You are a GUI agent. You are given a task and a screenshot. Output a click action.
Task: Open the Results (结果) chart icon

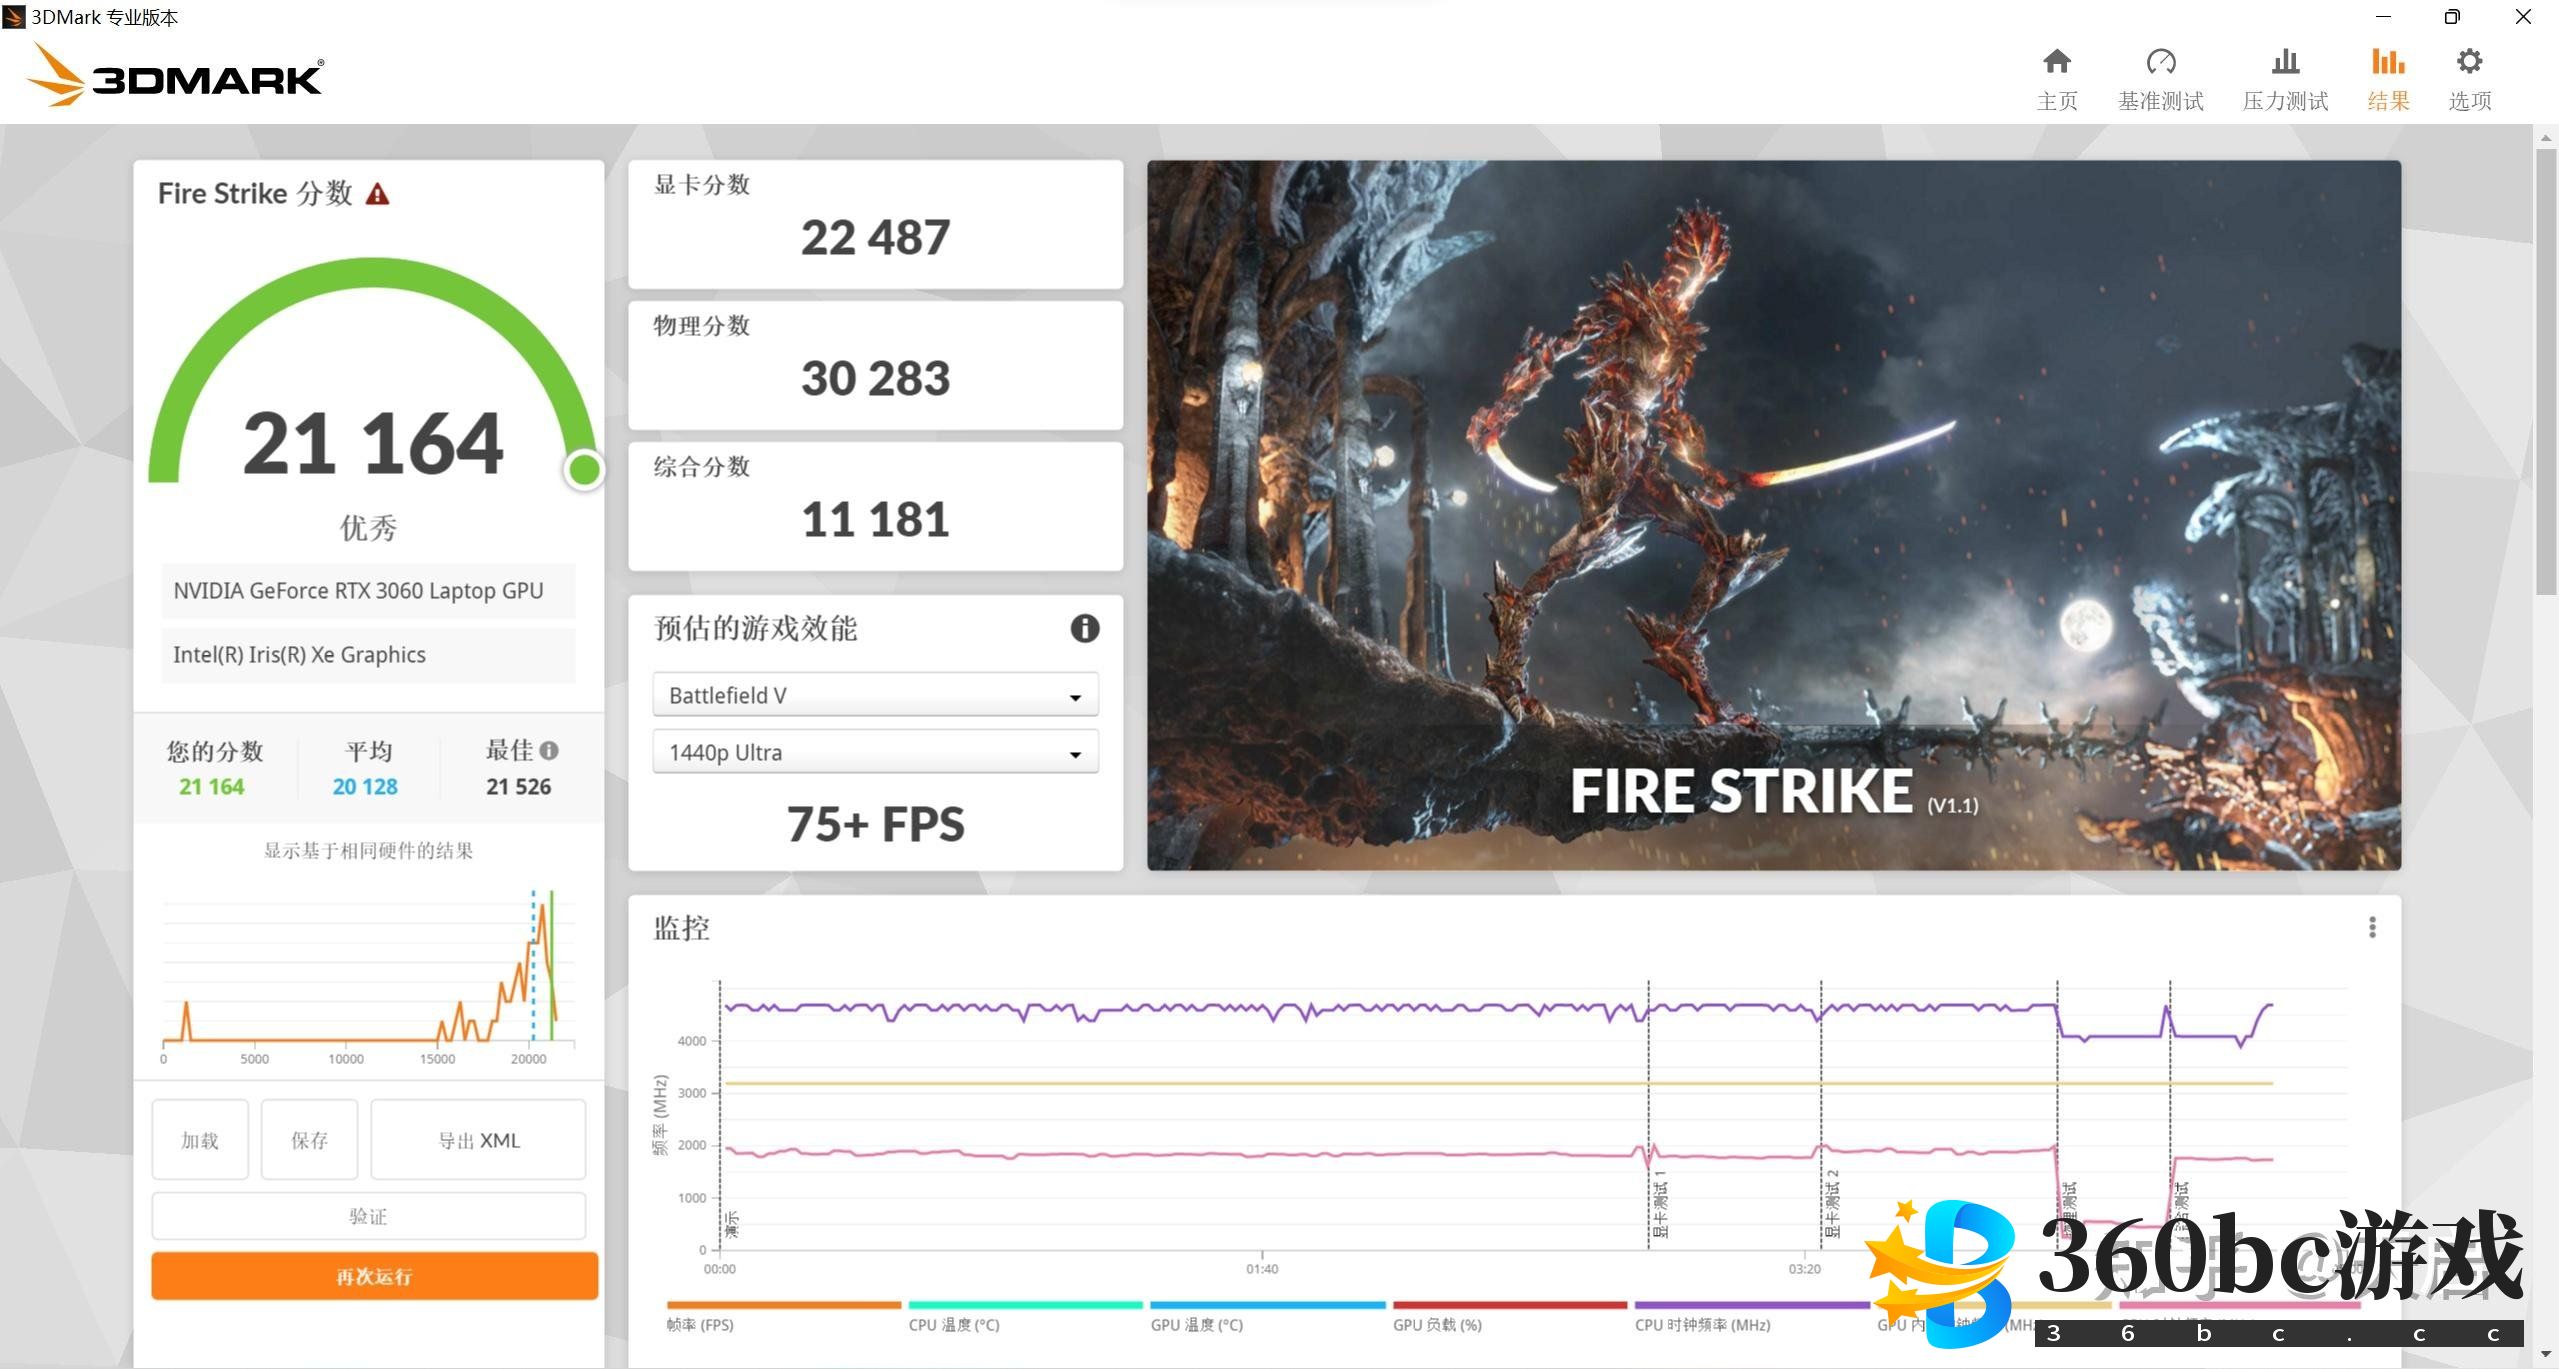pos(2388,63)
